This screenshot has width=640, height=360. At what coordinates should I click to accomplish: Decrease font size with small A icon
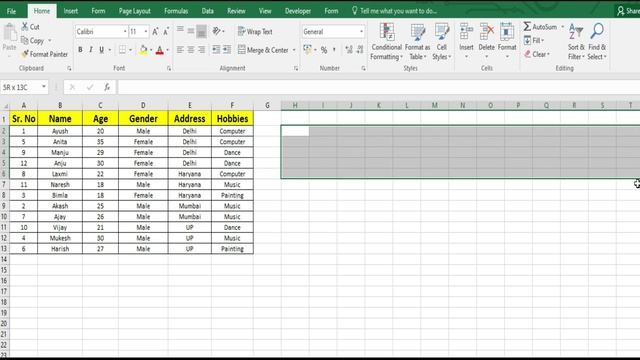point(166,31)
